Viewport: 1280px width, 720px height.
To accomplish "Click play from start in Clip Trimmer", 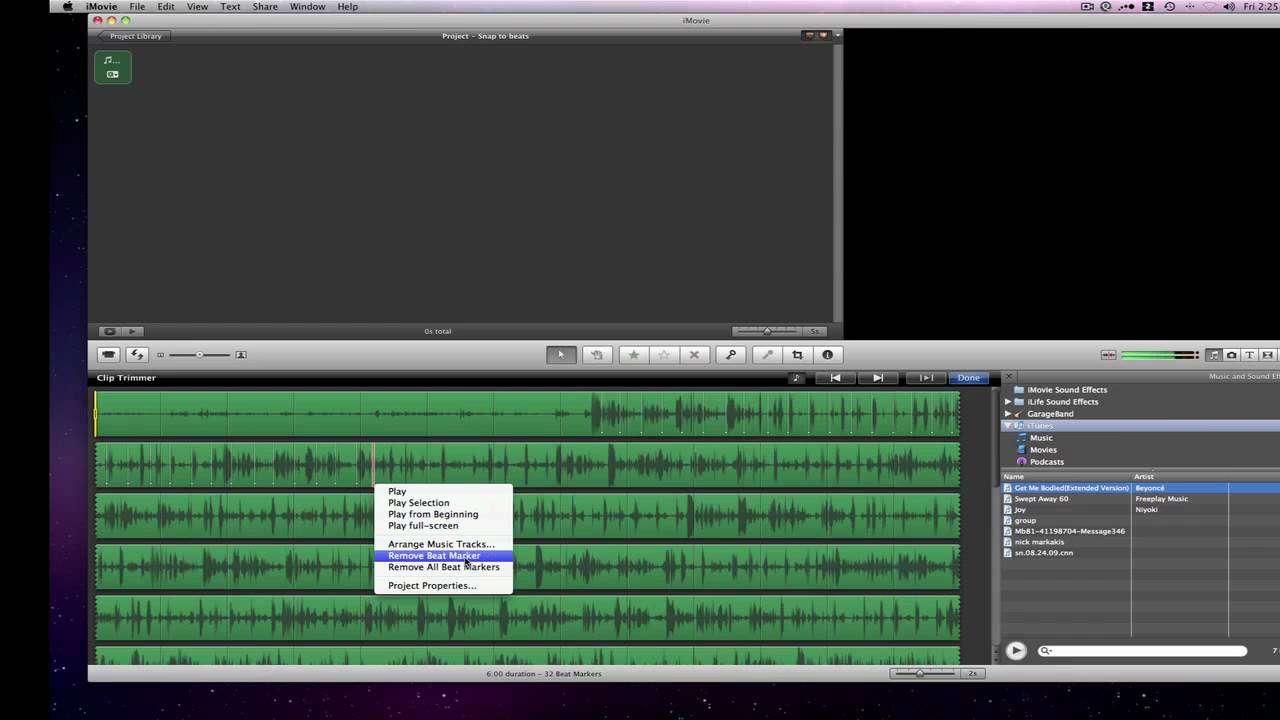I will pyautogui.click(x=835, y=378).
